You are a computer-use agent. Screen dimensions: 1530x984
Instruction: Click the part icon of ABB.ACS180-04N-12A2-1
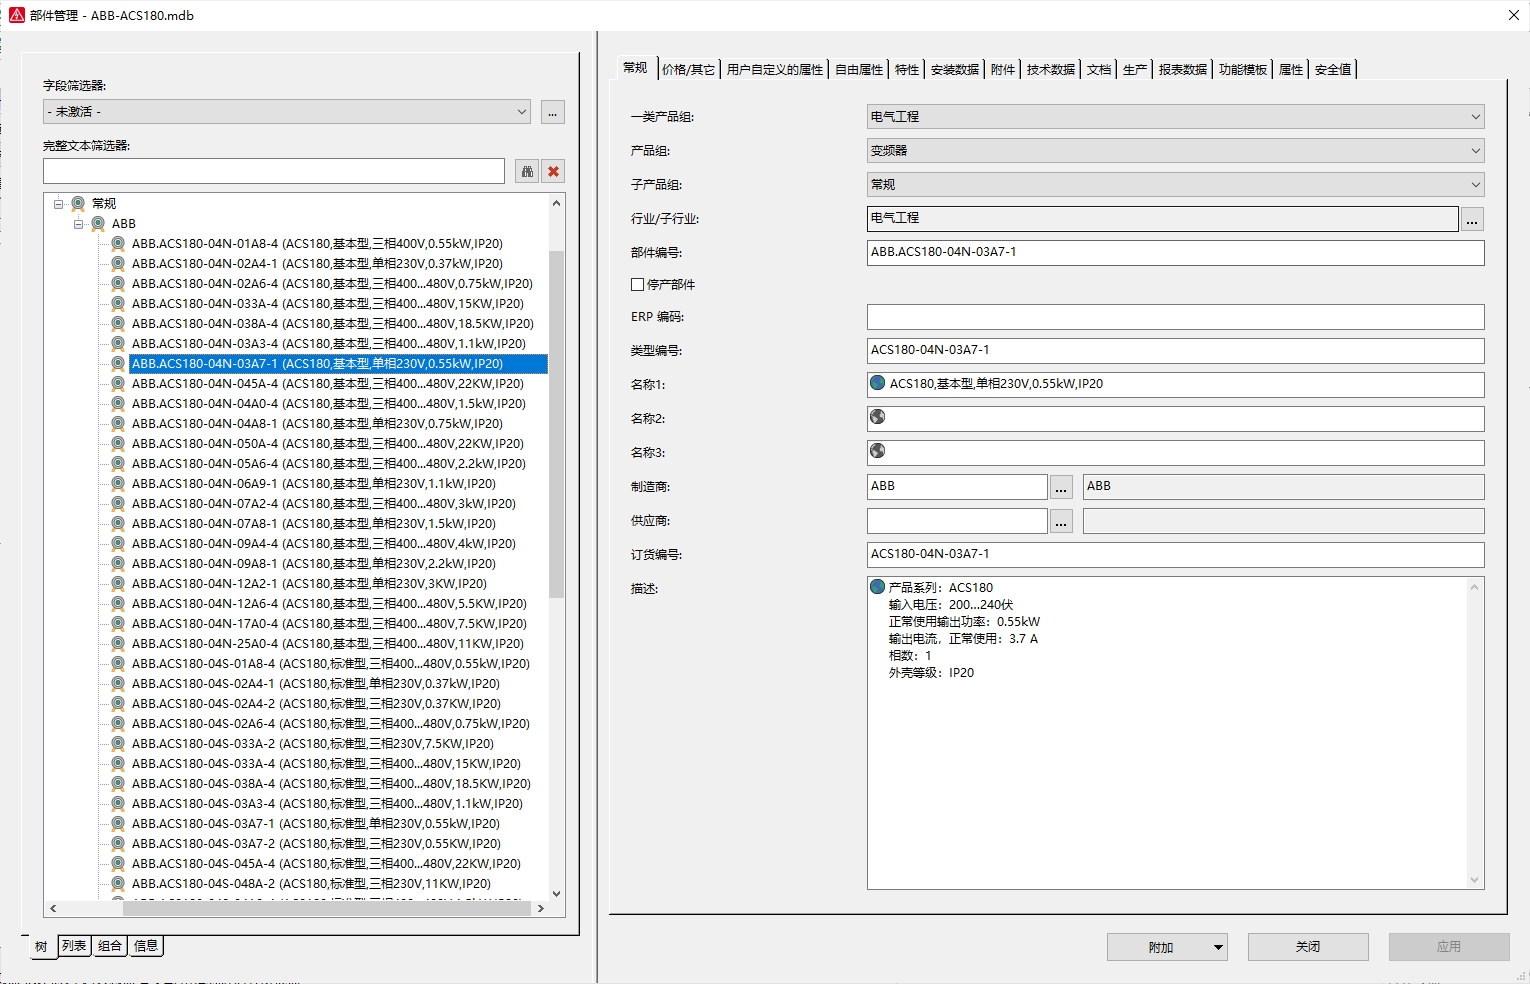(x=118, y=583)
